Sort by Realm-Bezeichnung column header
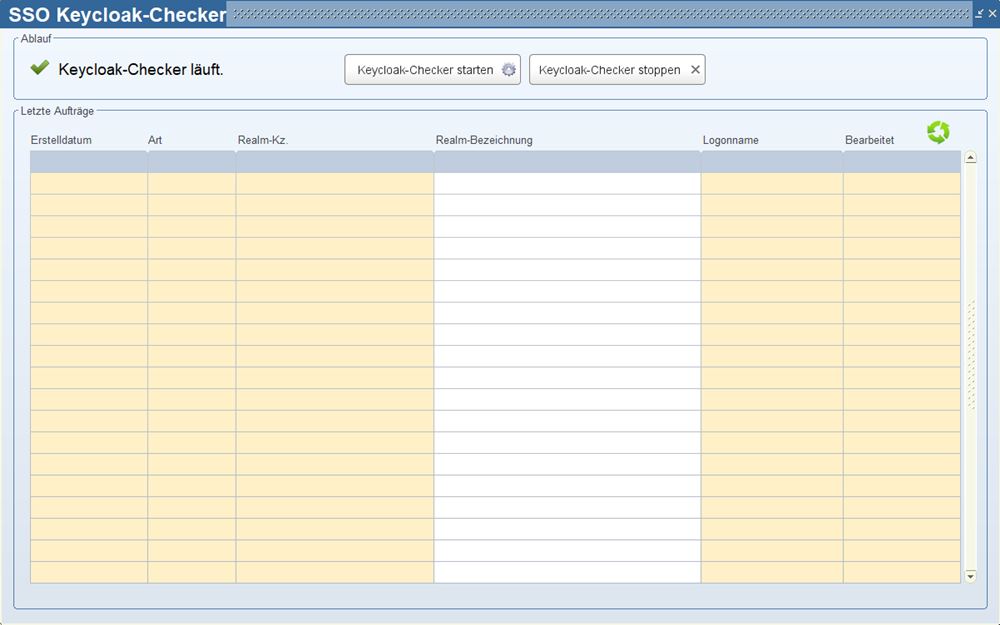Viewport: 1000px width, 625px height. click(484, 140)
